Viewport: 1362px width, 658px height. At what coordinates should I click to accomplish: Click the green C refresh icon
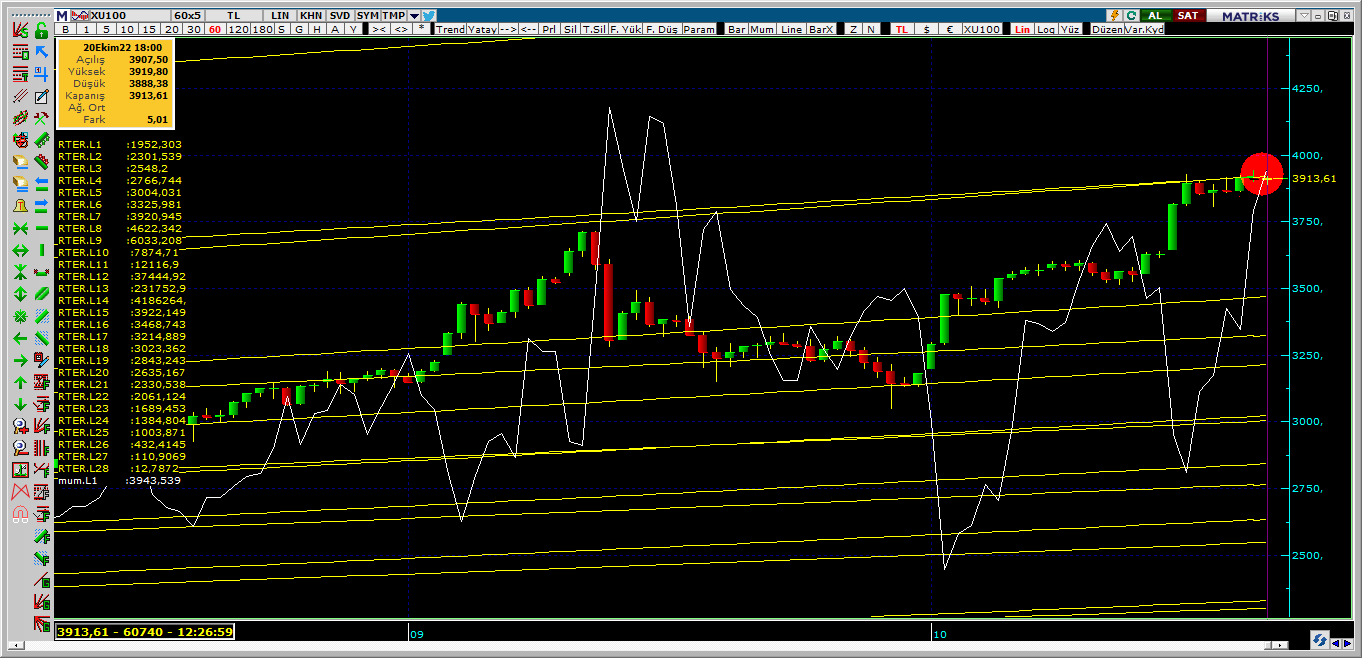(1131, 16)
